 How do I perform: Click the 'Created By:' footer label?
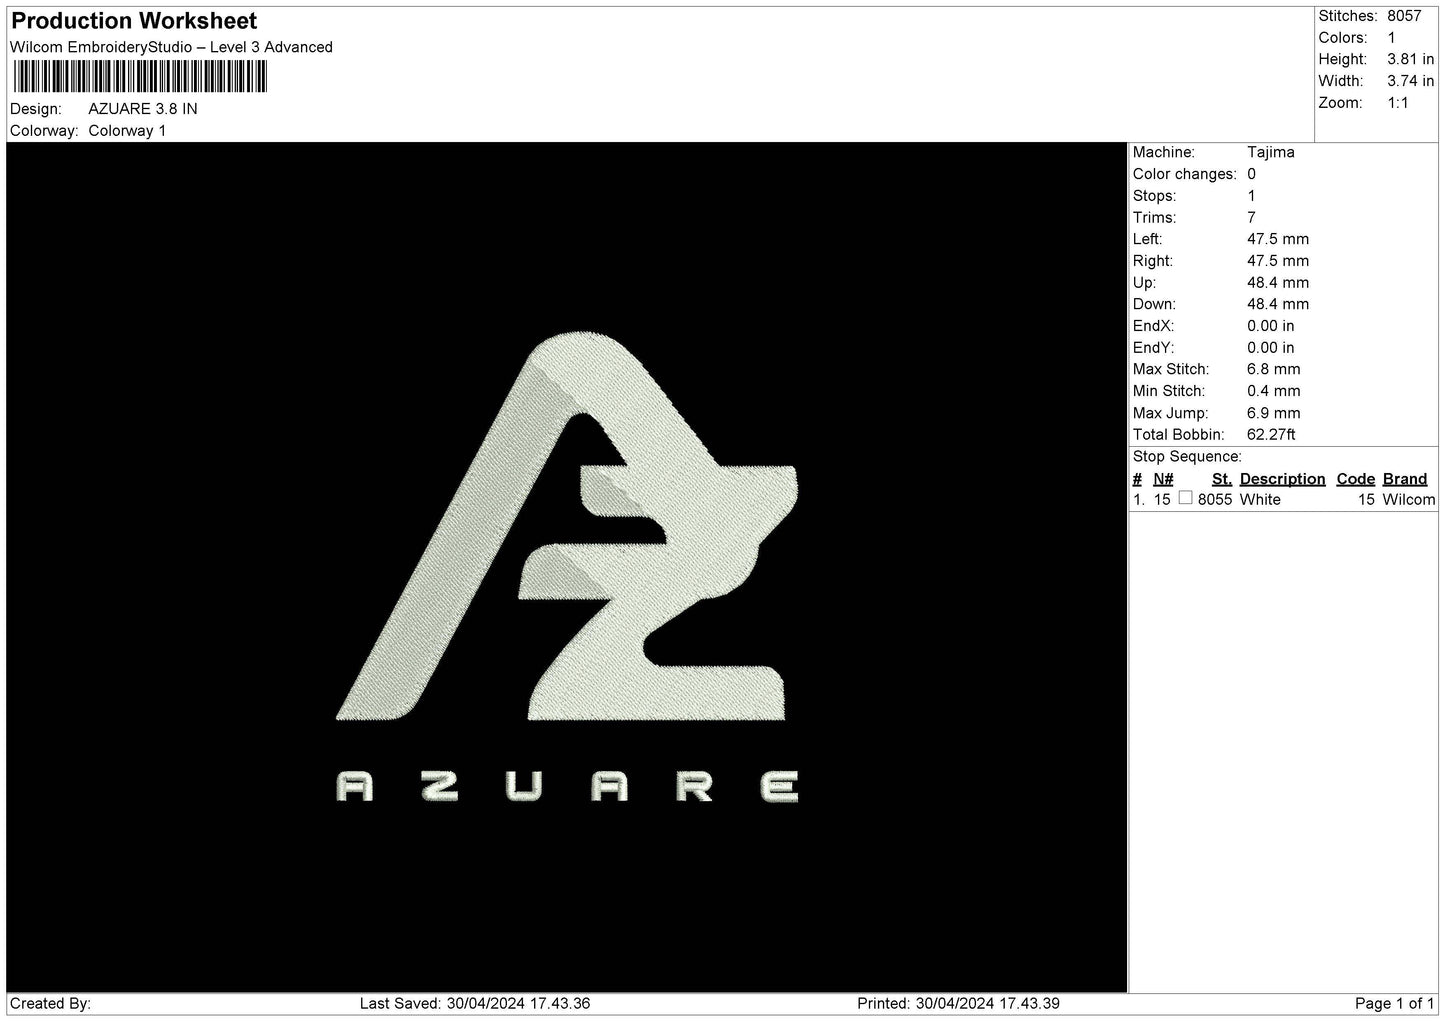51,1003
